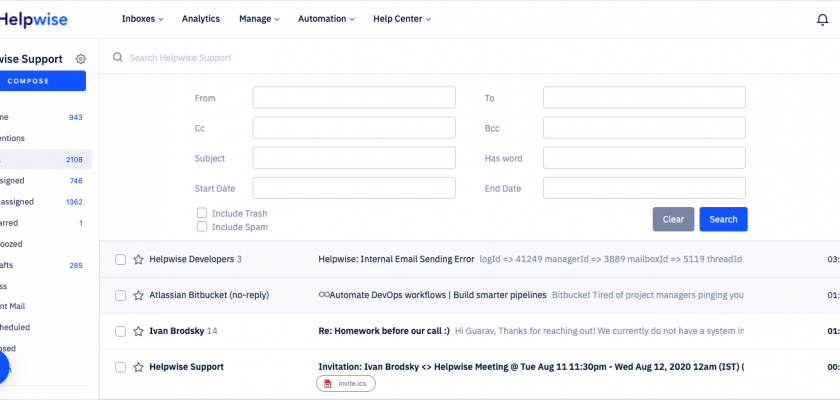Screen dimensions: 840x400
Task: Focus the To filter field
Action: coord(644,97)
